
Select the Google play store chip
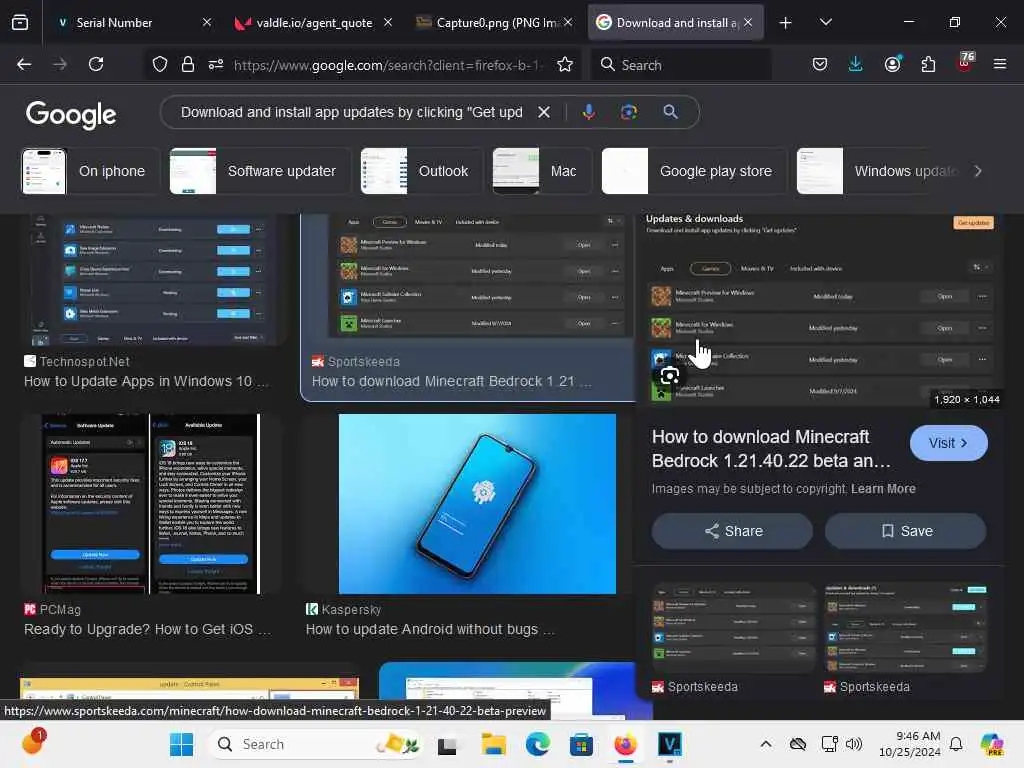694,171
